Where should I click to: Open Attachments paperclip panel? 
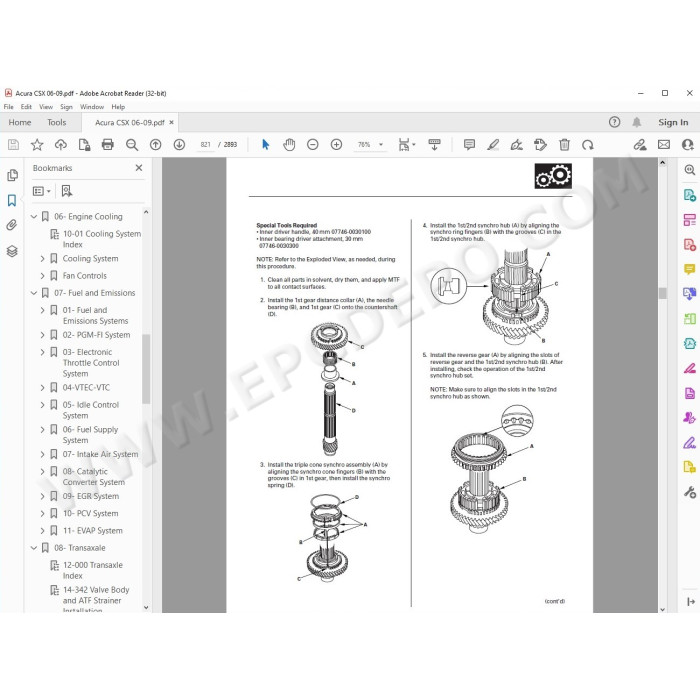point(12,225)
